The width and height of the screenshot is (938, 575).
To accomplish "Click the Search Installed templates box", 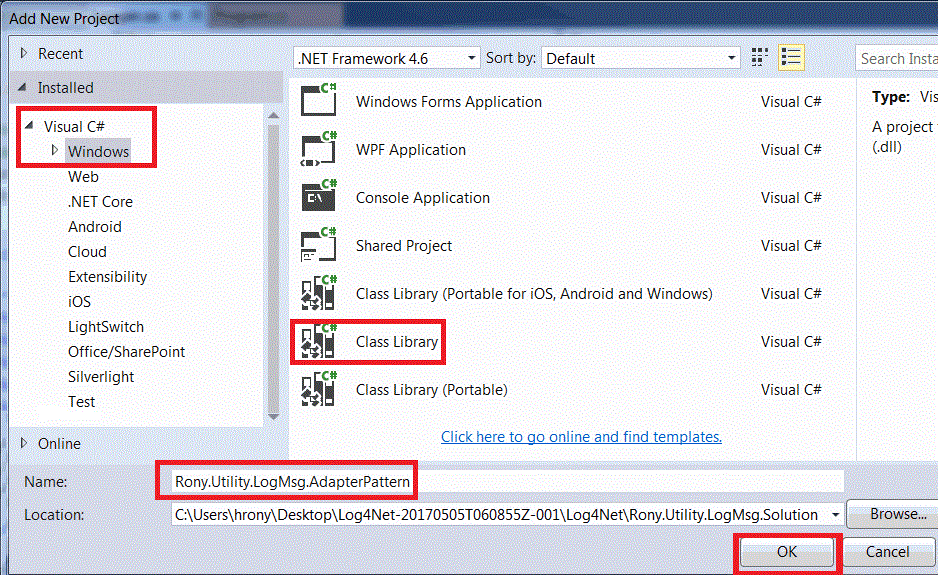I will pyautogui.click(x=897, y=59).
